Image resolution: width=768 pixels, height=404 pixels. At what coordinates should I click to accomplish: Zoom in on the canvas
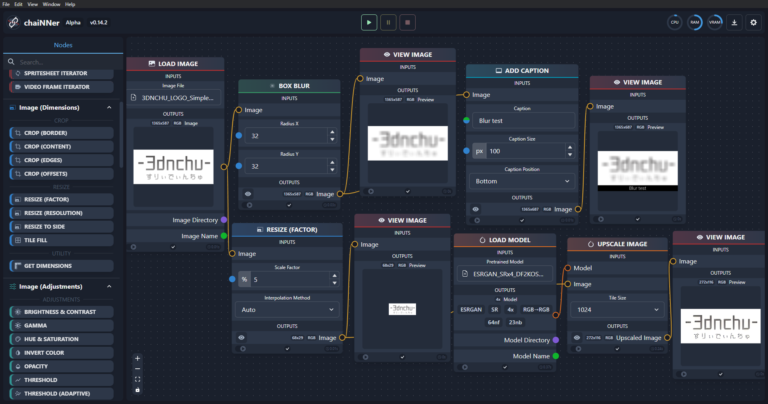tap(137, 358)
